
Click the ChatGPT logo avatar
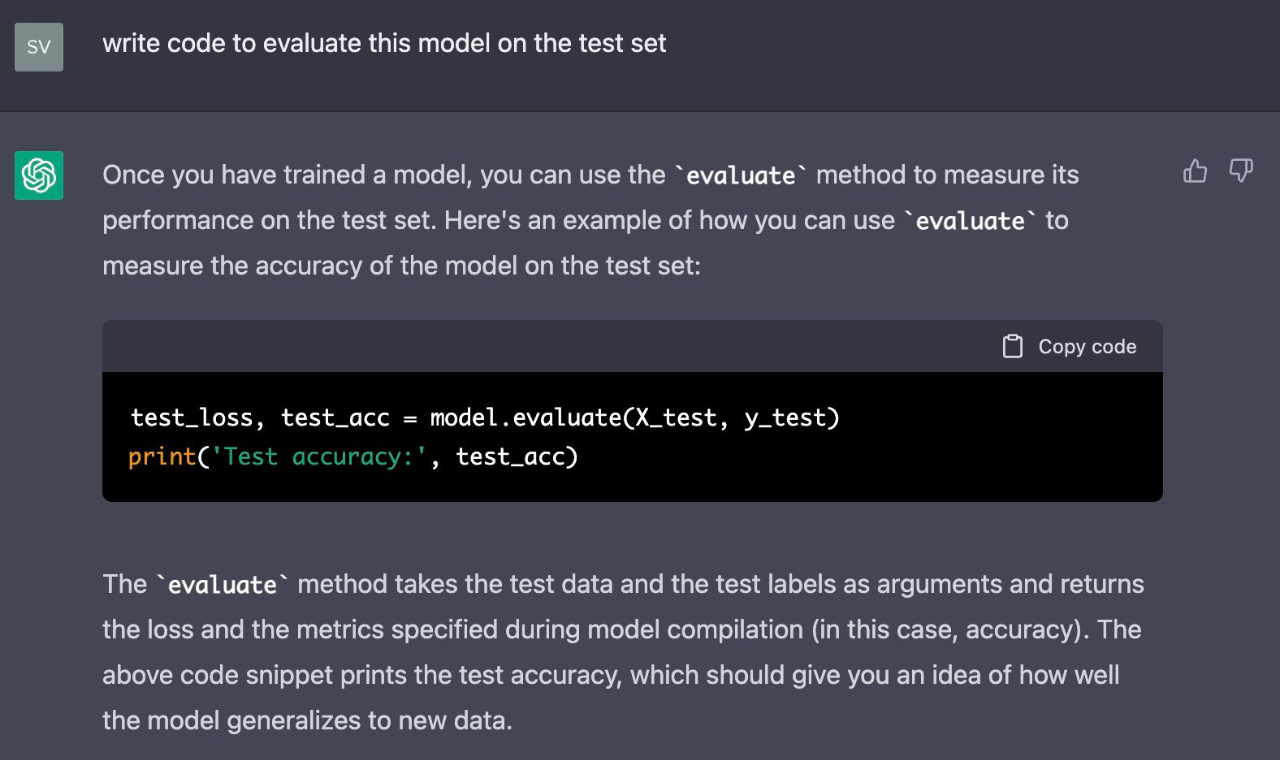[39, 175]
